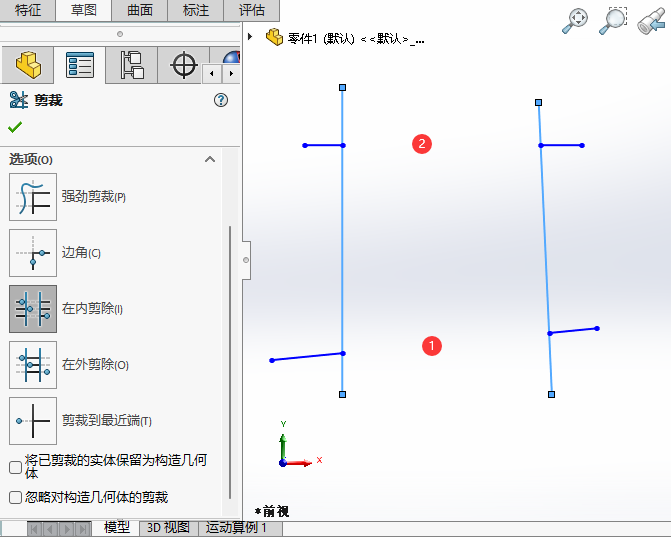671x537 pixels.
Task: Select the 剪裁到最近端(T) option
Action: pyautogui.click(x=33, y=421)
